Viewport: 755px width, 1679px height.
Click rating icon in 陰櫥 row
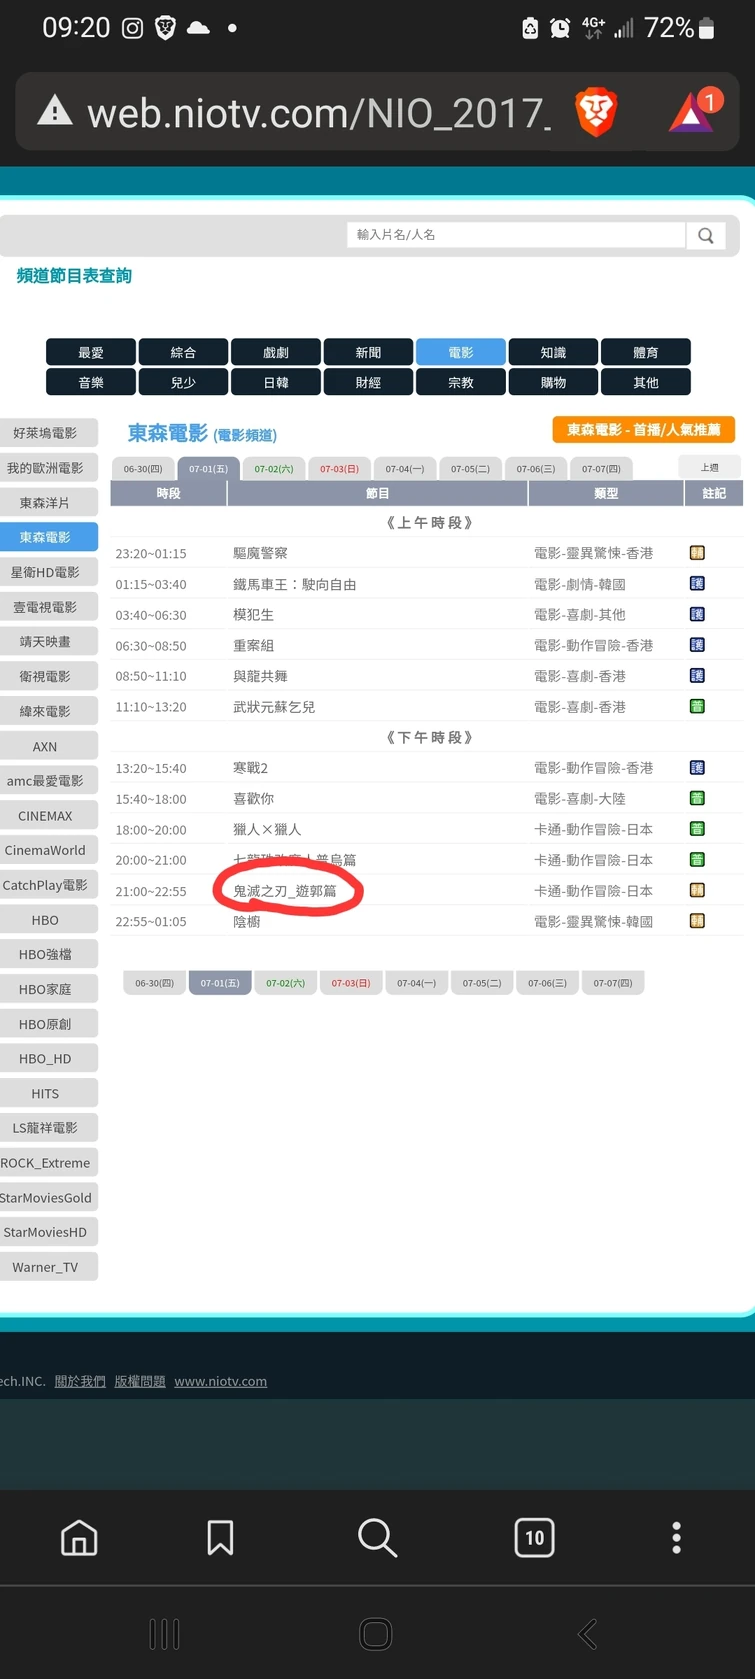point(697,920)
